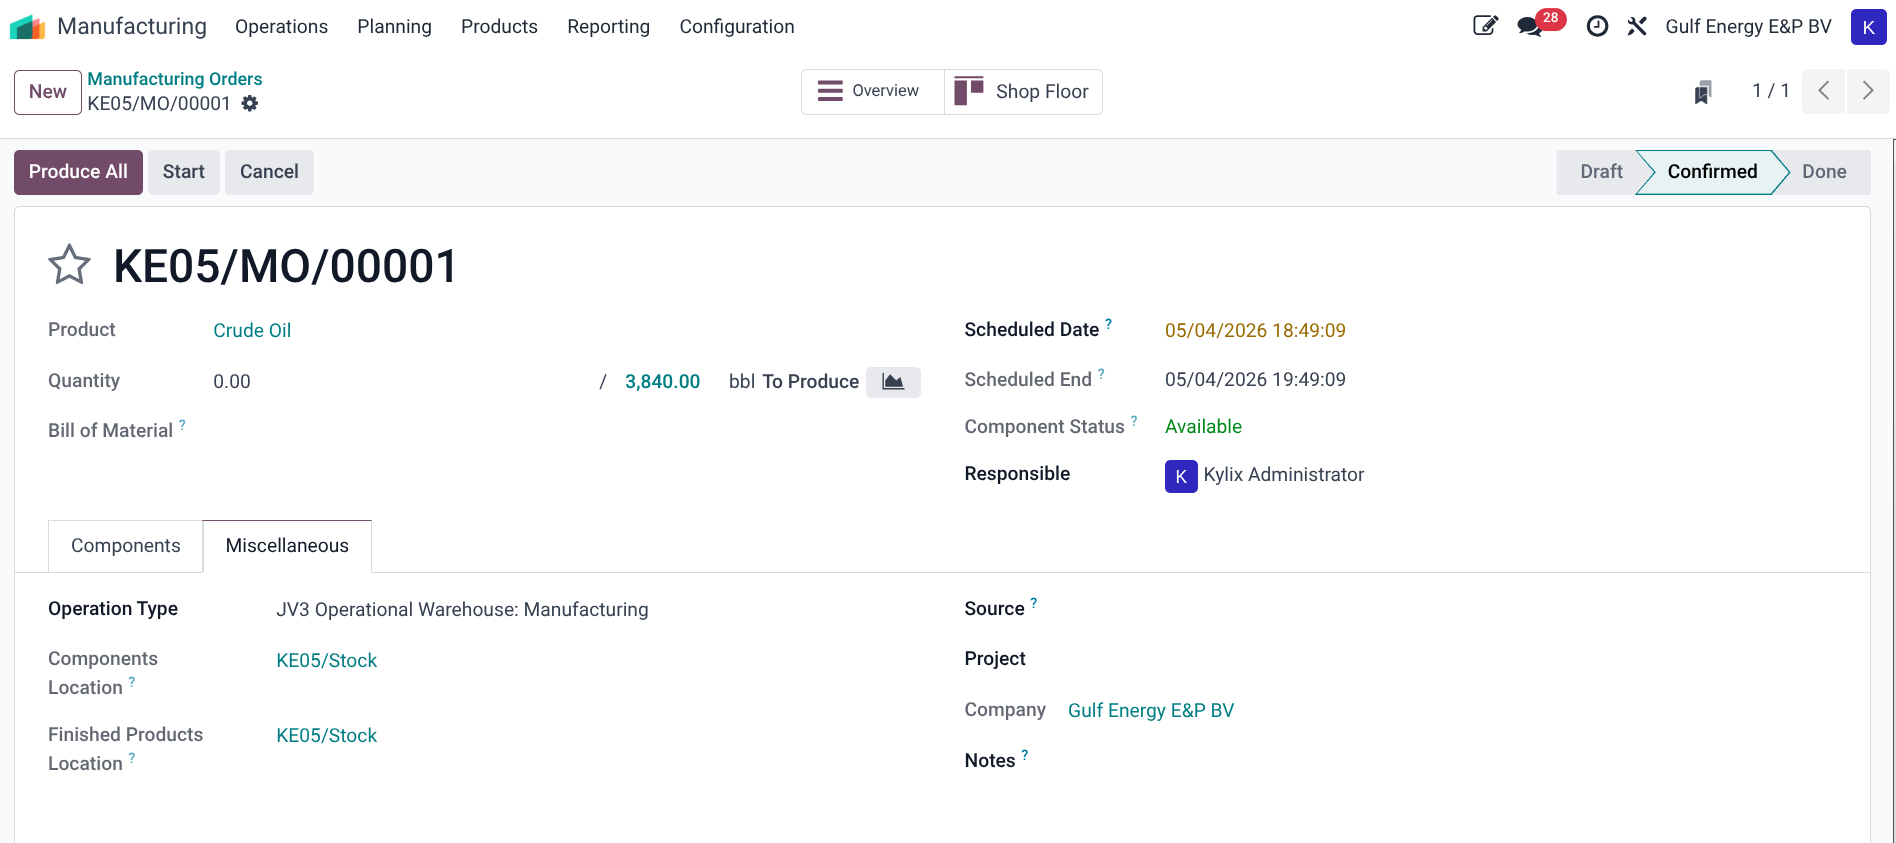Screen dimensions: 1896x843
Task: Open the forecast chart icon next to To Produce
Action: [893, 382]
